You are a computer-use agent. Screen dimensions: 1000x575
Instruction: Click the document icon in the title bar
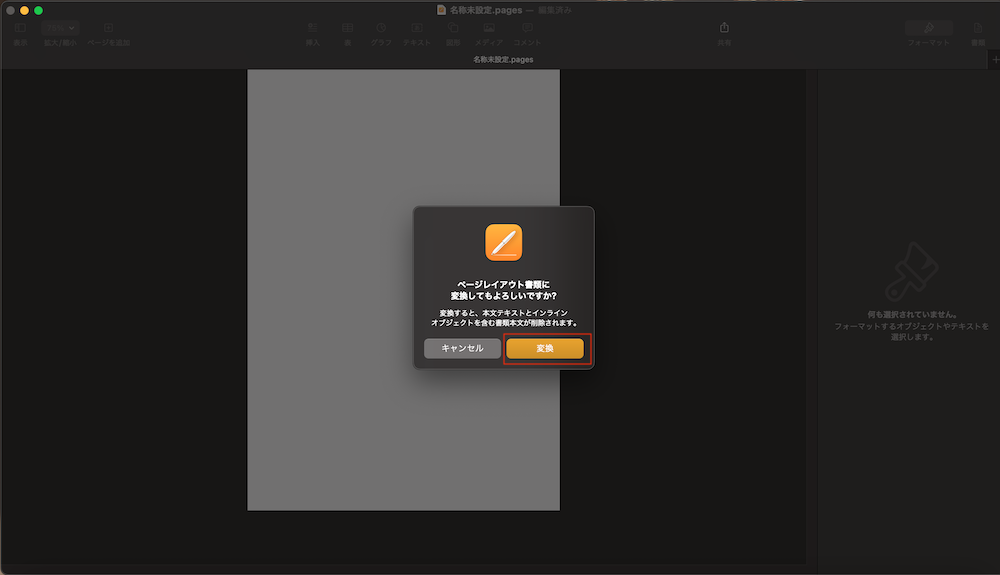point(441,10)
